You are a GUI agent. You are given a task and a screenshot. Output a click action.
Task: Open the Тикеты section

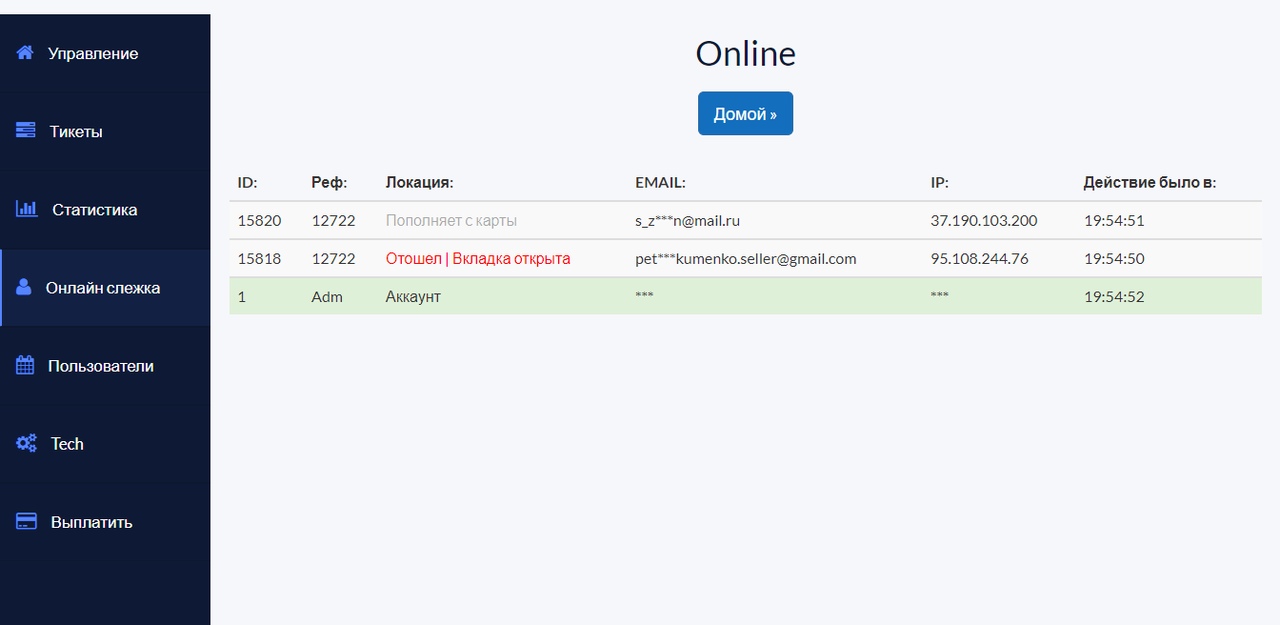click(76, 131)
